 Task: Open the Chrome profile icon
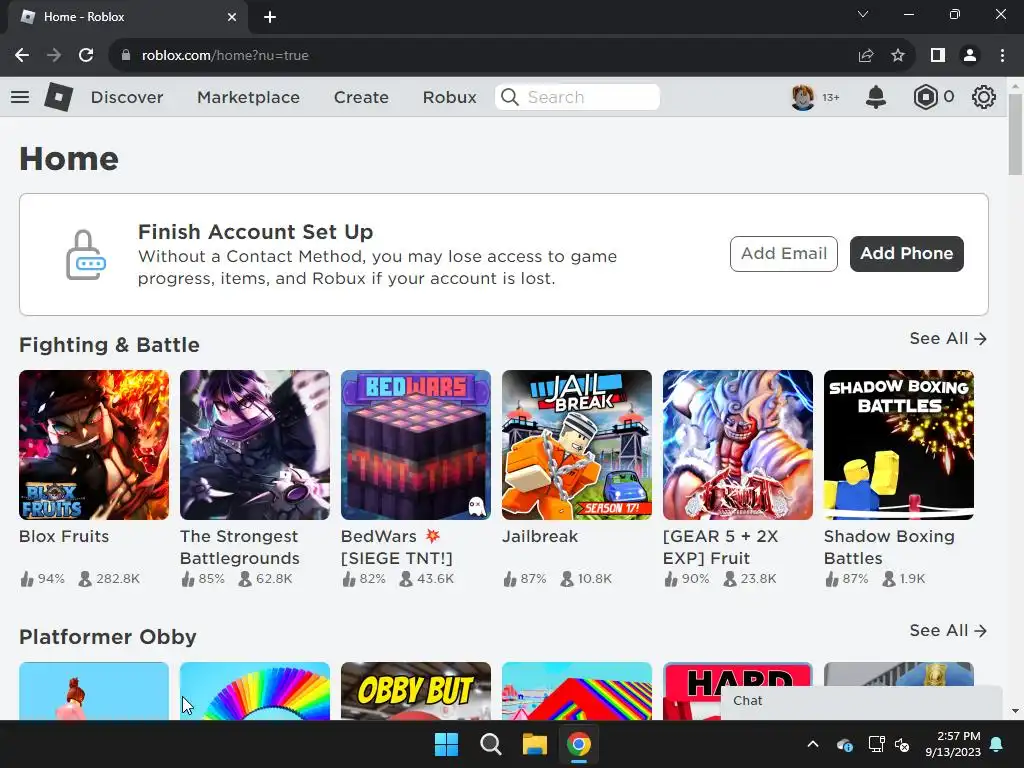pos(970,56)
